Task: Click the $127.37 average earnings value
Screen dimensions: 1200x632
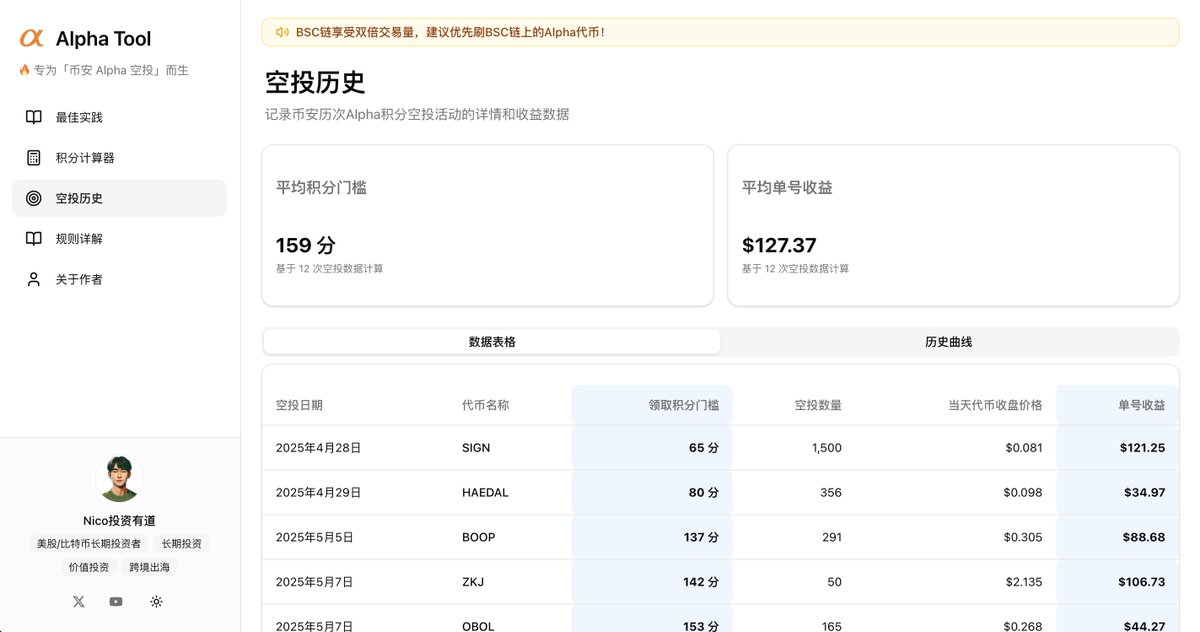Action: pyautogui.click(x=779, y=245)
